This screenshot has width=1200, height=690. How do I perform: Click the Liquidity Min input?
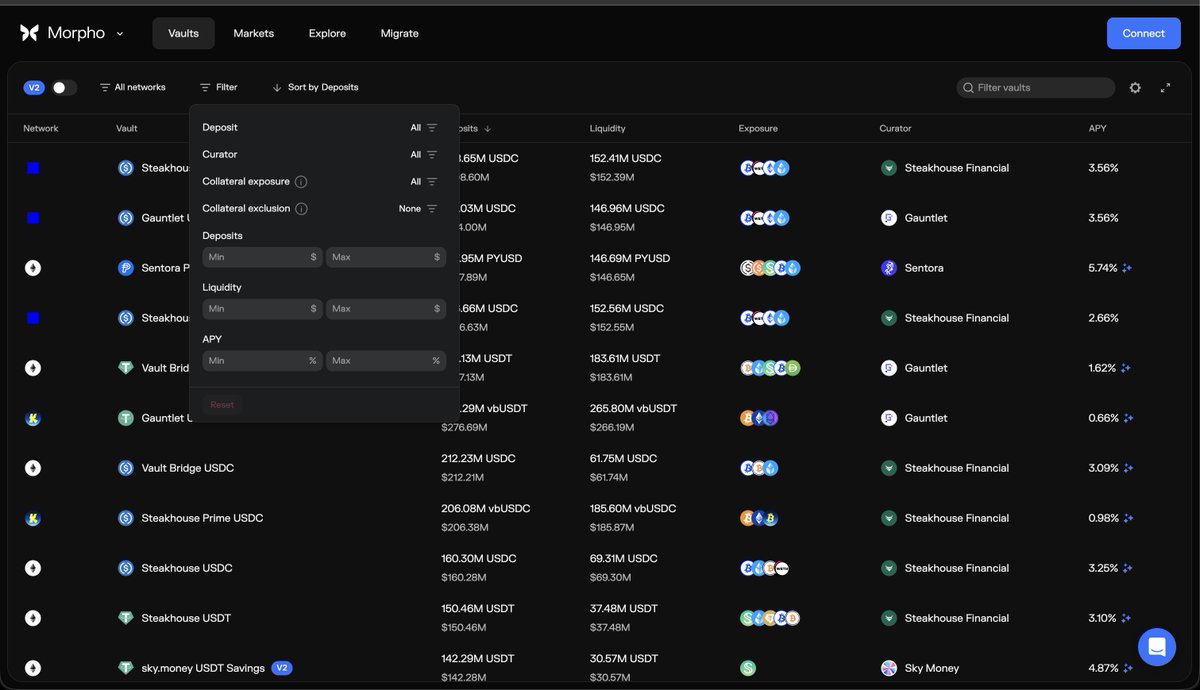pos(262,309)
